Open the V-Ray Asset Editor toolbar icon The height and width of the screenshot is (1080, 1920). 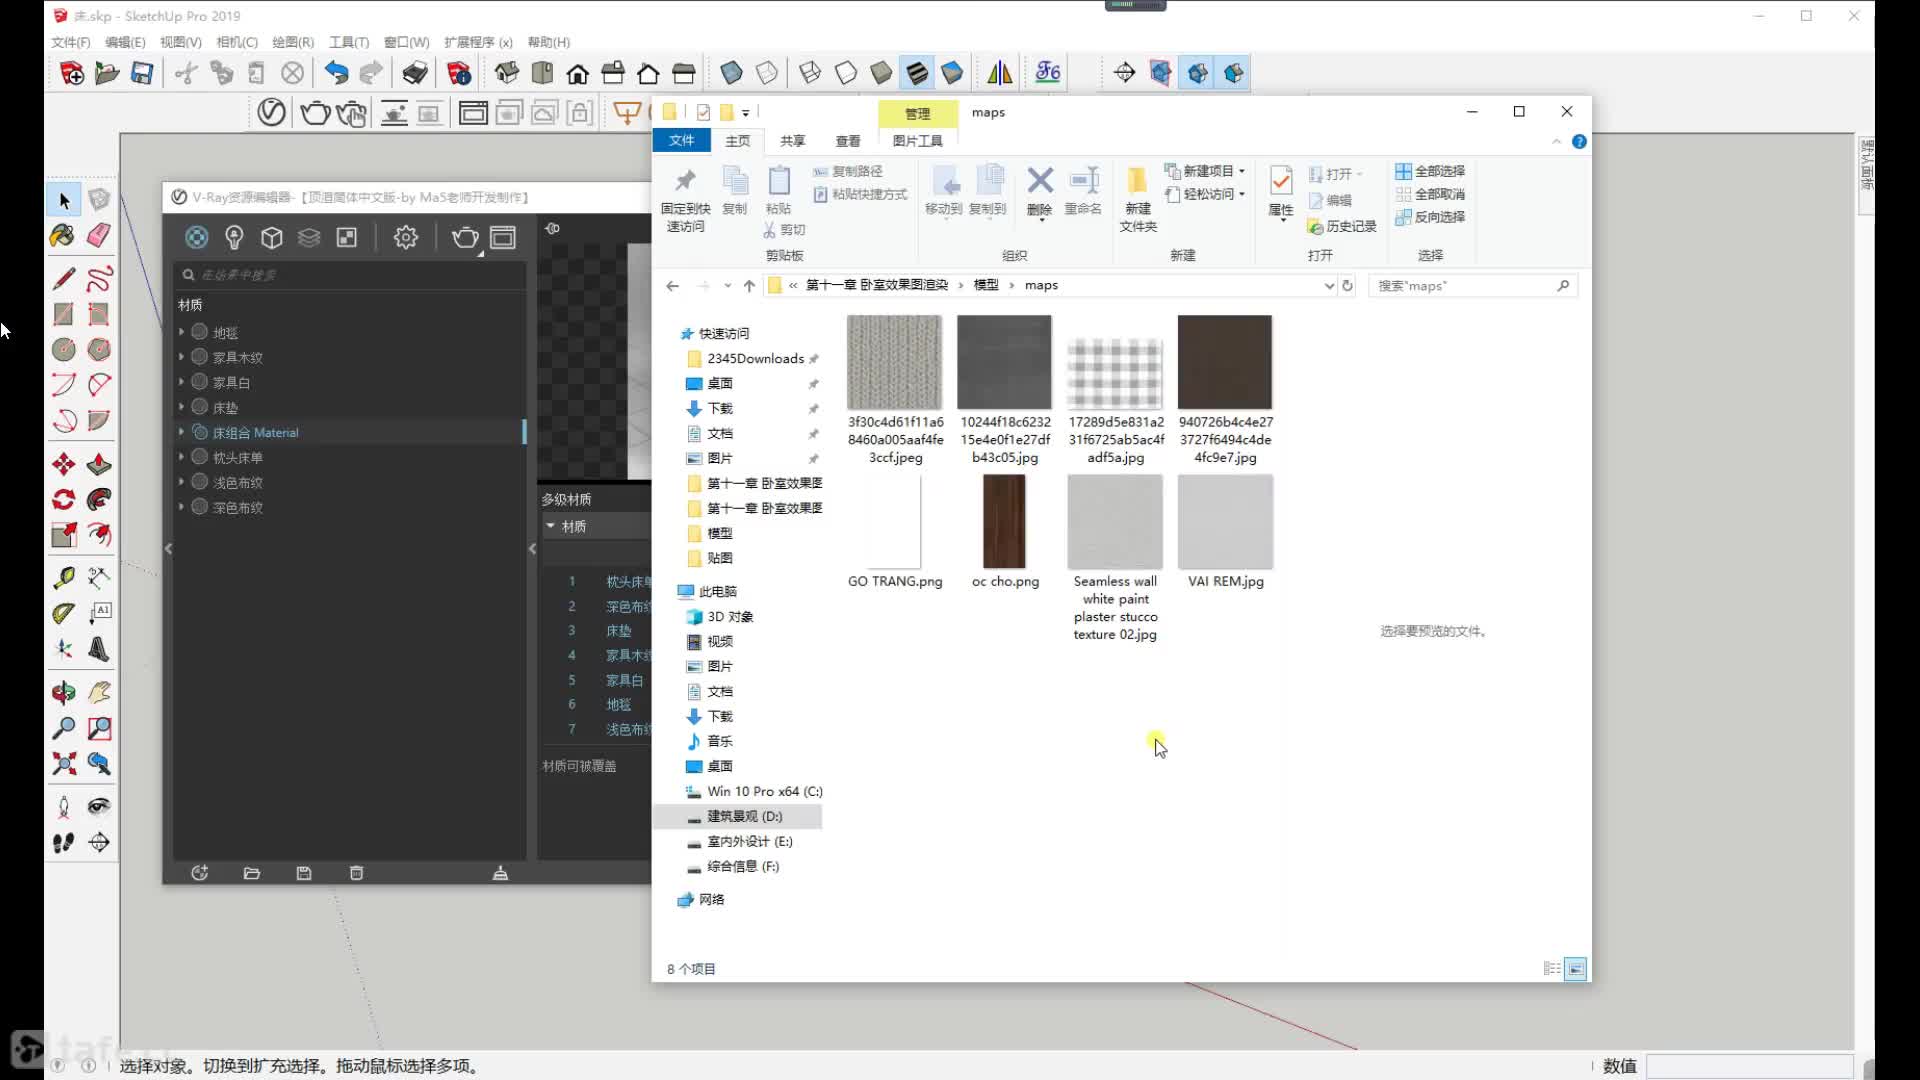(271, 113)
